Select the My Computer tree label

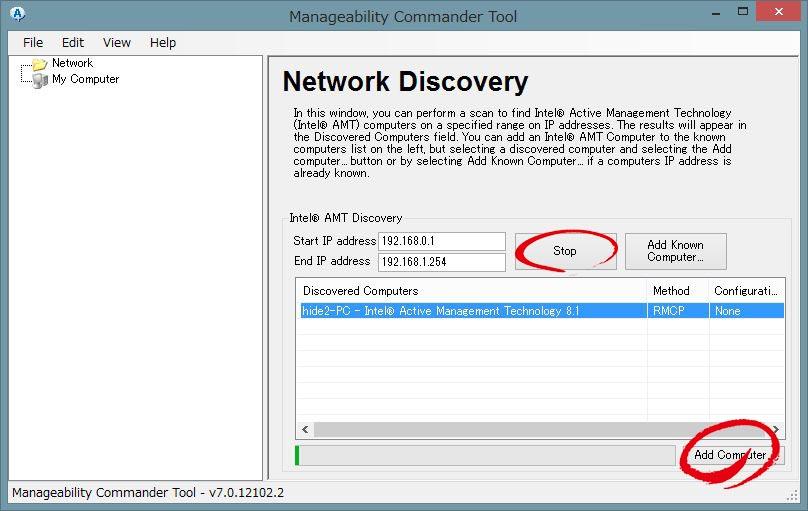point(86,79)
